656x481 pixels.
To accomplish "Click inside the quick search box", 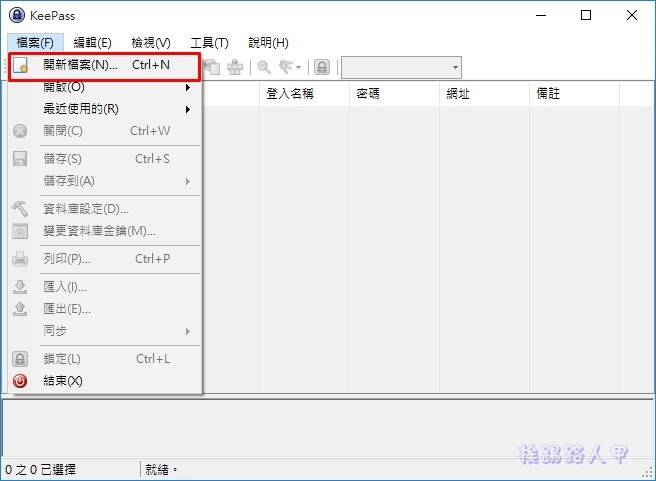I will [x=395, y=67].
